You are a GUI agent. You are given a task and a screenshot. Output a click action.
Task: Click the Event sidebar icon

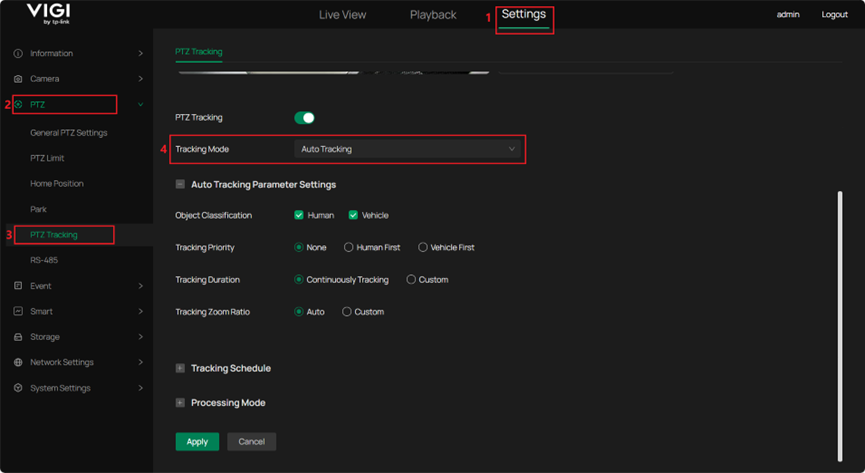click(x=18, y=286)
